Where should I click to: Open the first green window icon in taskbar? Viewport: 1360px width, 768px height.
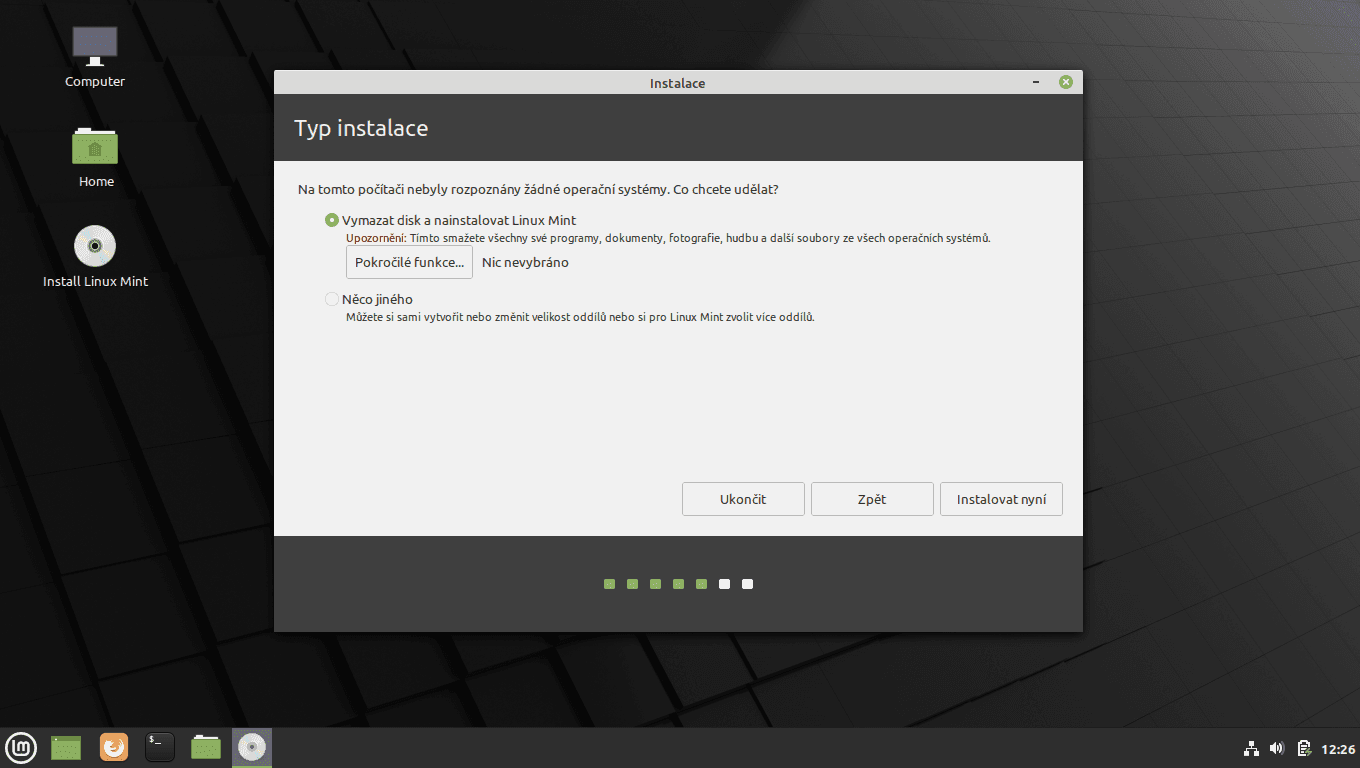(65, 747)
